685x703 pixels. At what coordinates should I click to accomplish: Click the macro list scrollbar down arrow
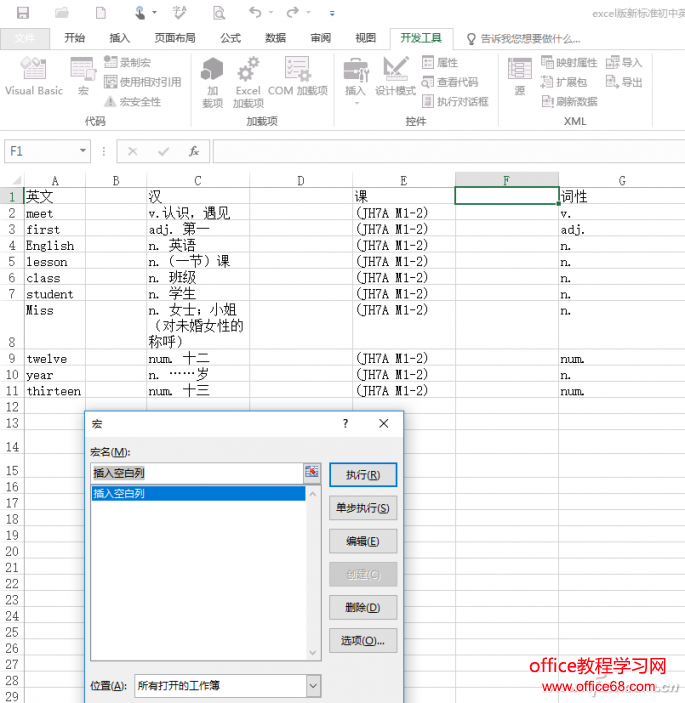[313, 652]
